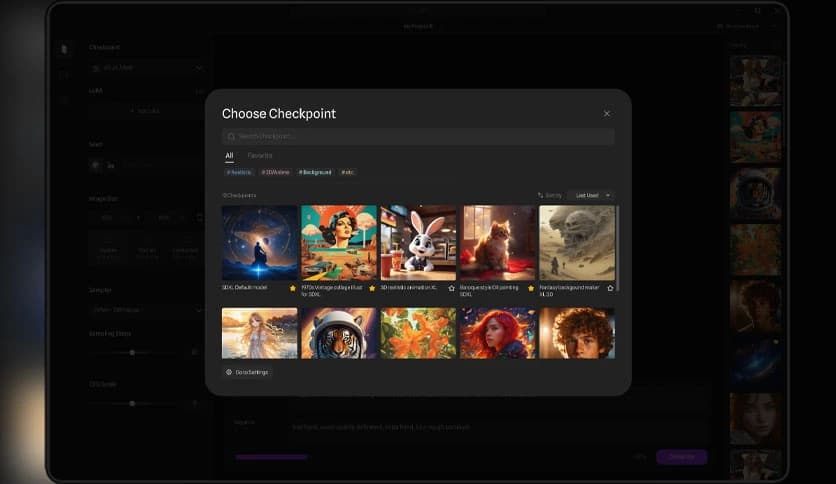Choose the vintage collage woman thumbnail
This screenshot has width=836, height=484.
(339, 243)
